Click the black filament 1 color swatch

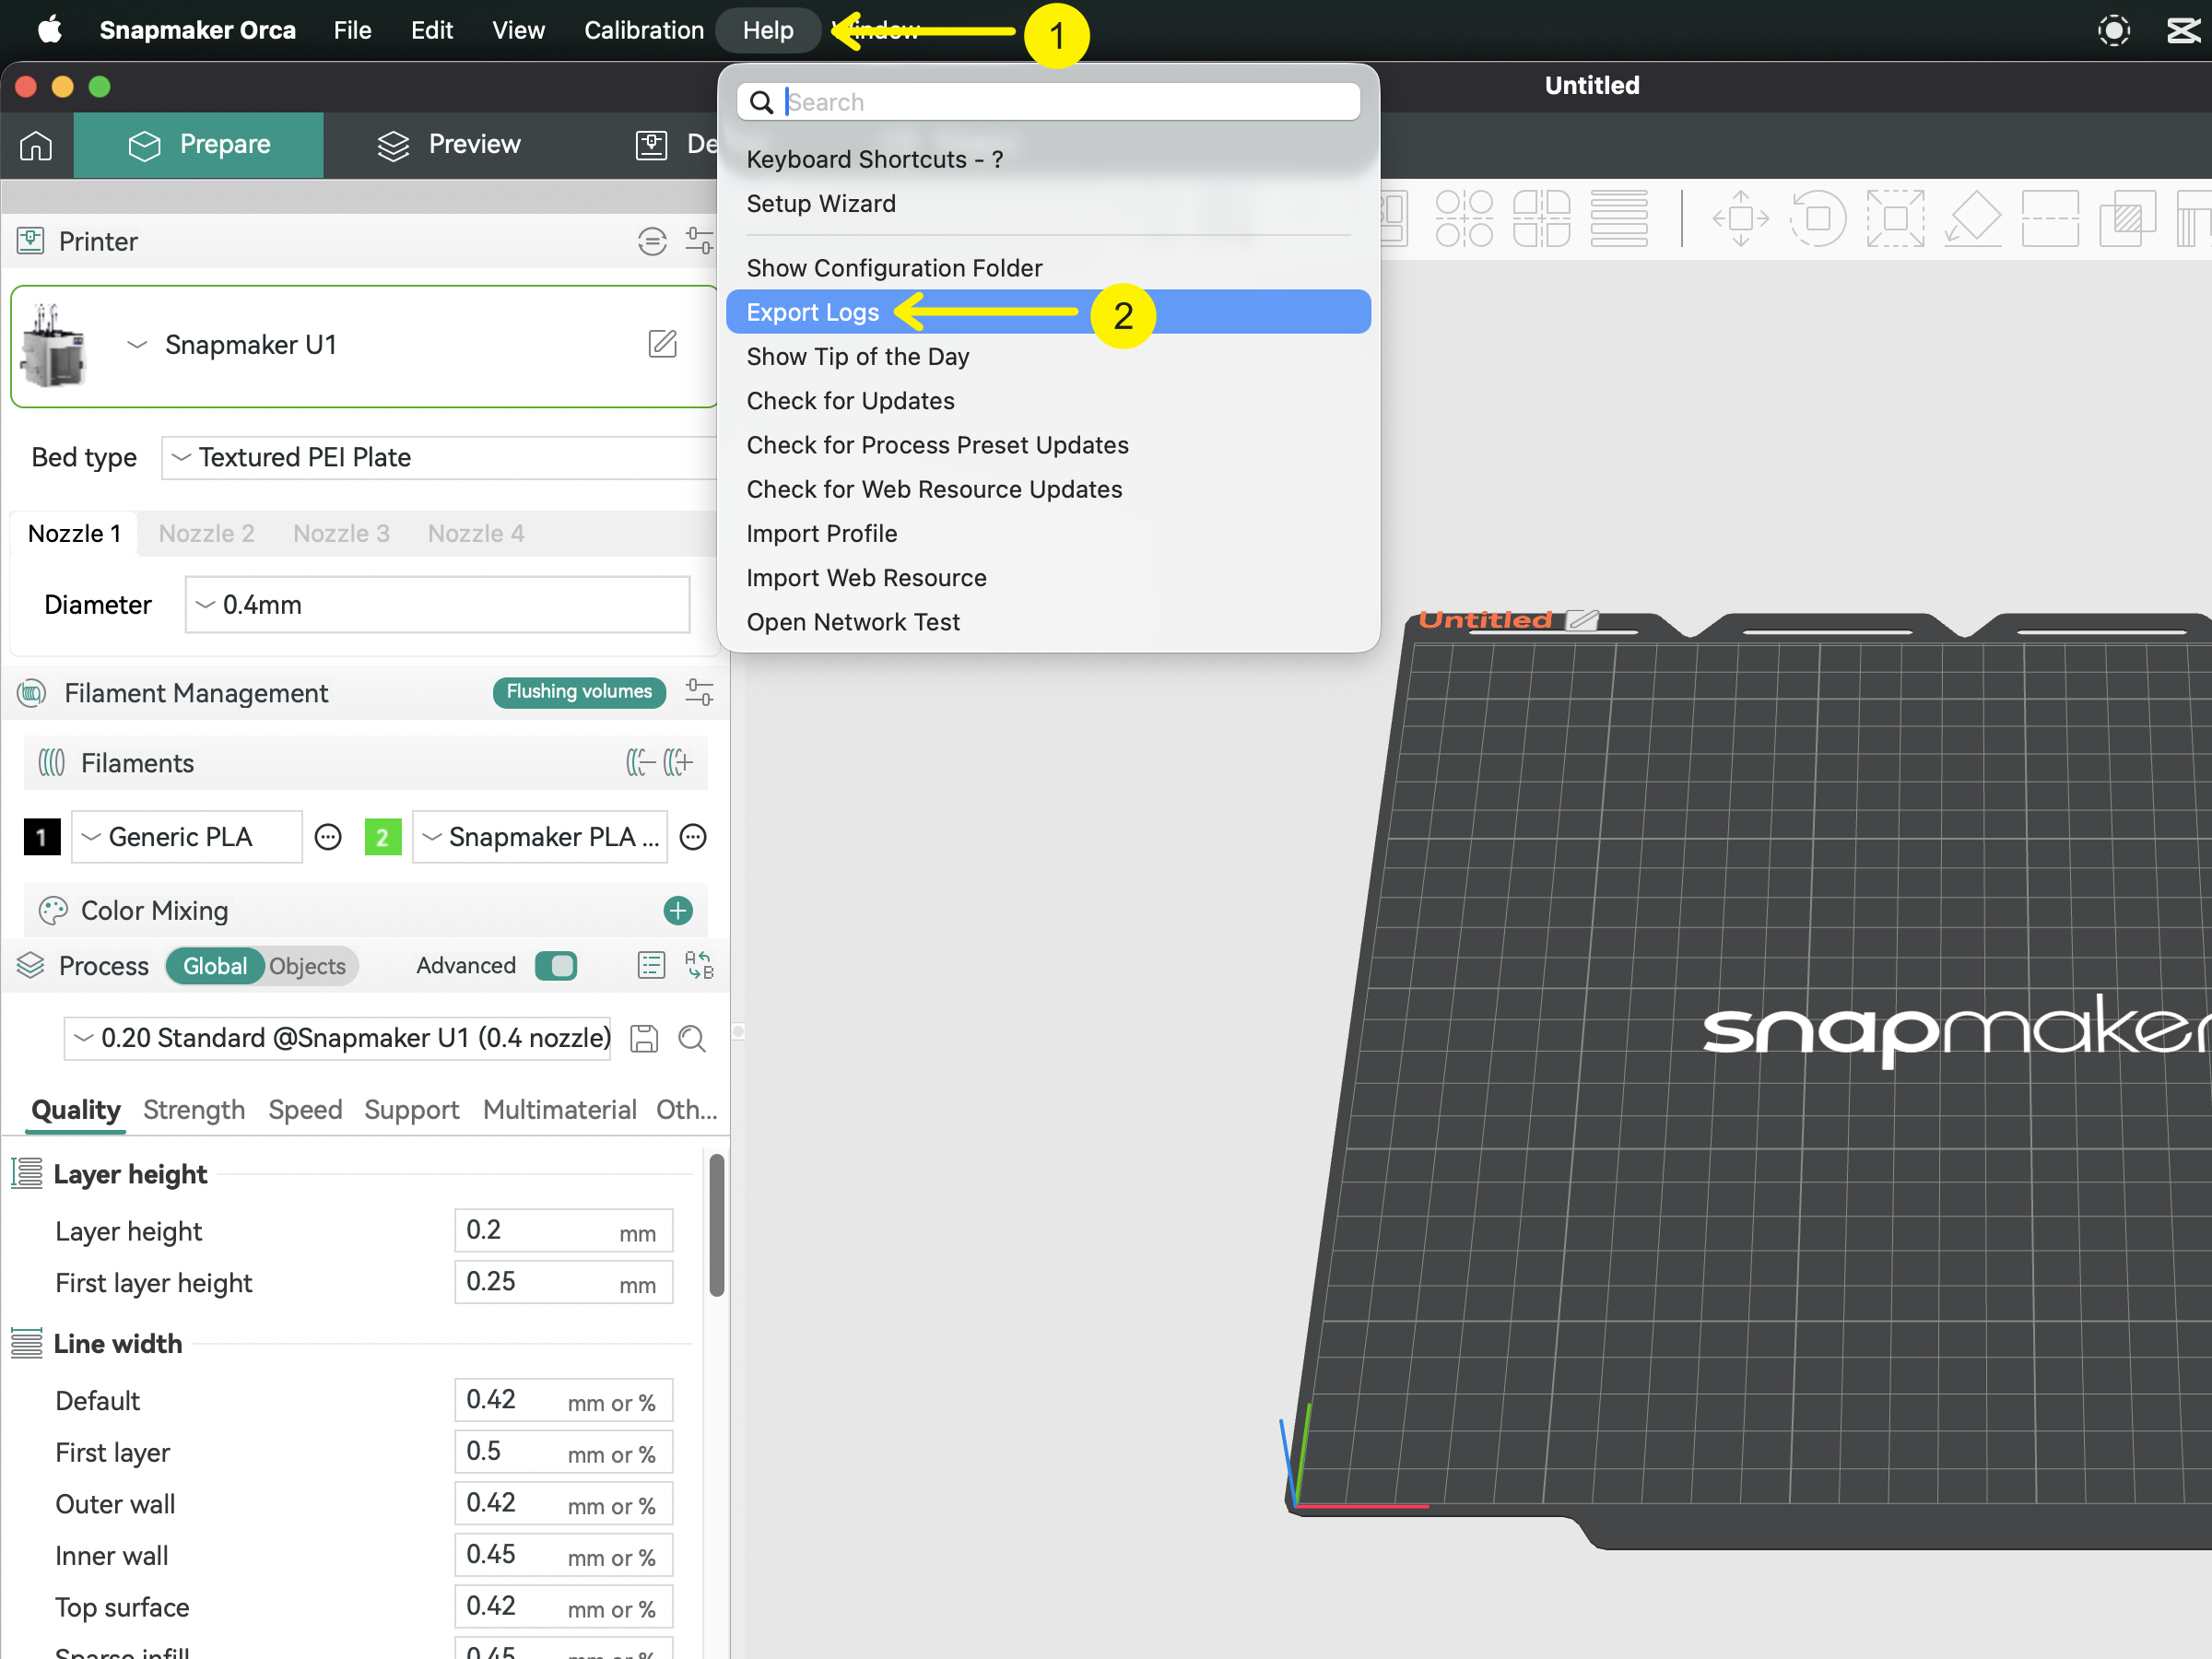pyautogui.click(x=41, y=837)
